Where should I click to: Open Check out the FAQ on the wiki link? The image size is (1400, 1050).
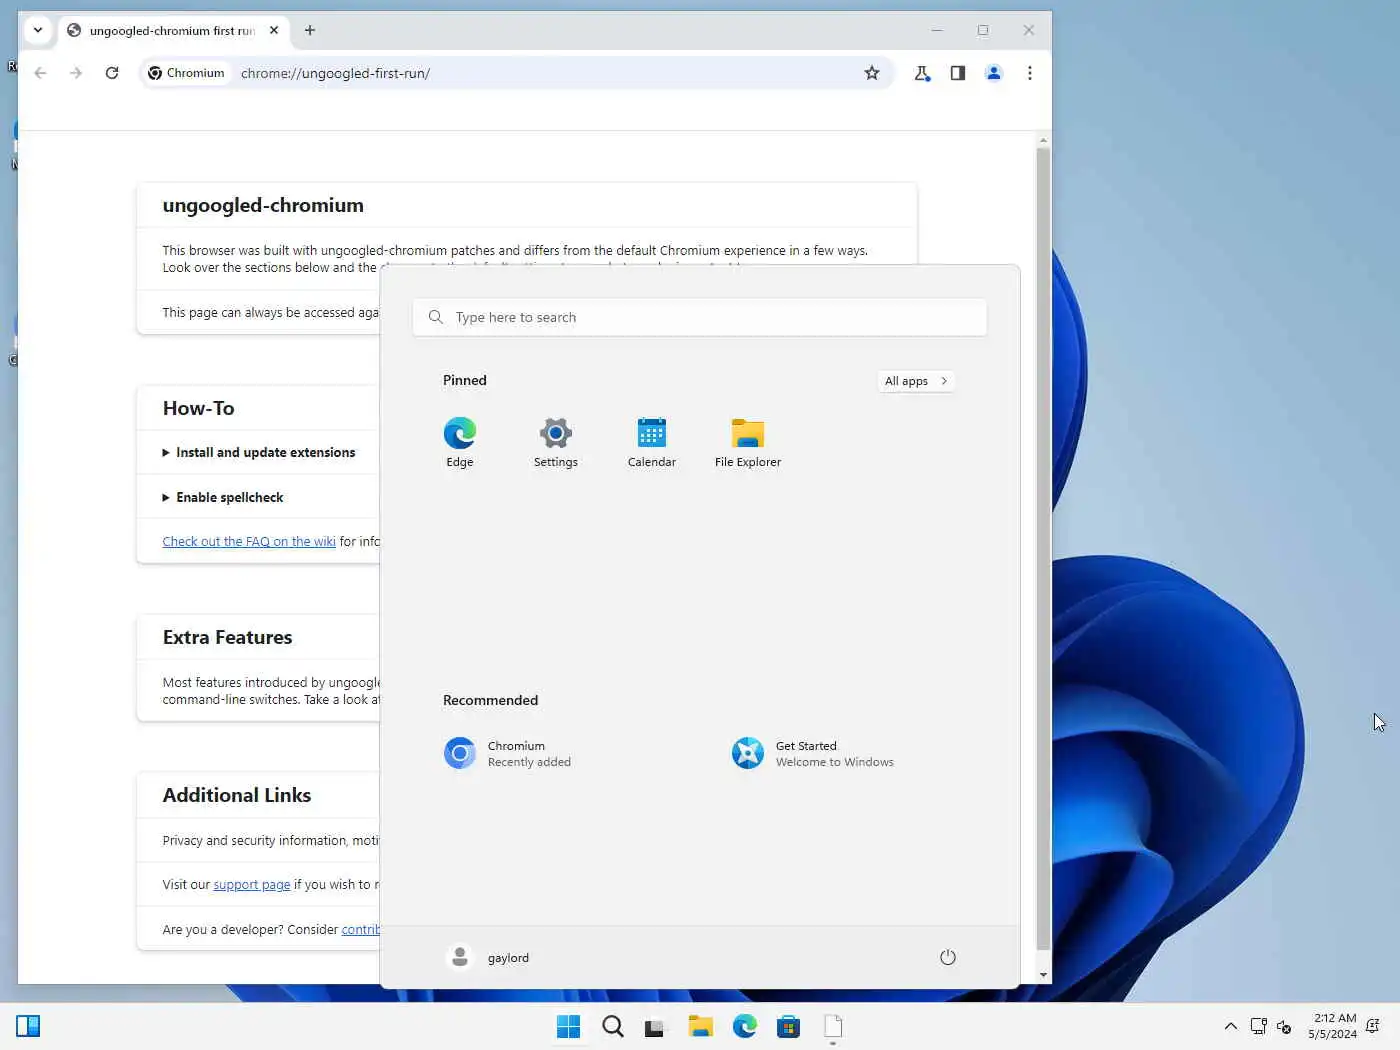pyautogui.click(x=249, y=541)
